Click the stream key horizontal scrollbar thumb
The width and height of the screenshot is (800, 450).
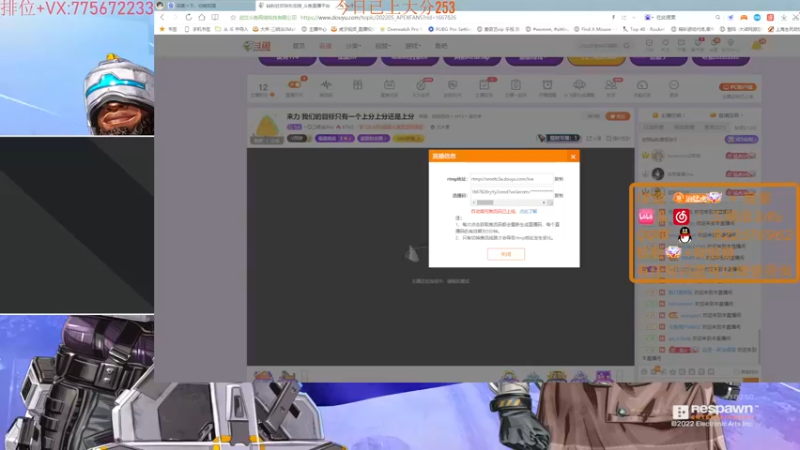point(485,203)
